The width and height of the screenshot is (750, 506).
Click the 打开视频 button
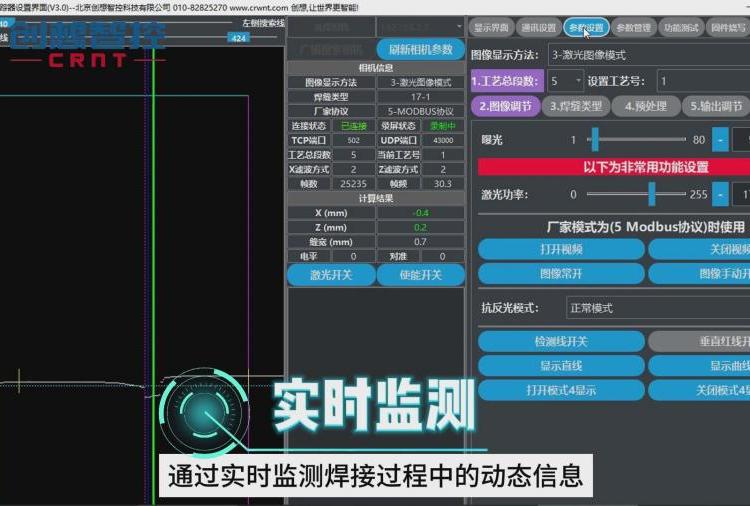coord(561,249)
